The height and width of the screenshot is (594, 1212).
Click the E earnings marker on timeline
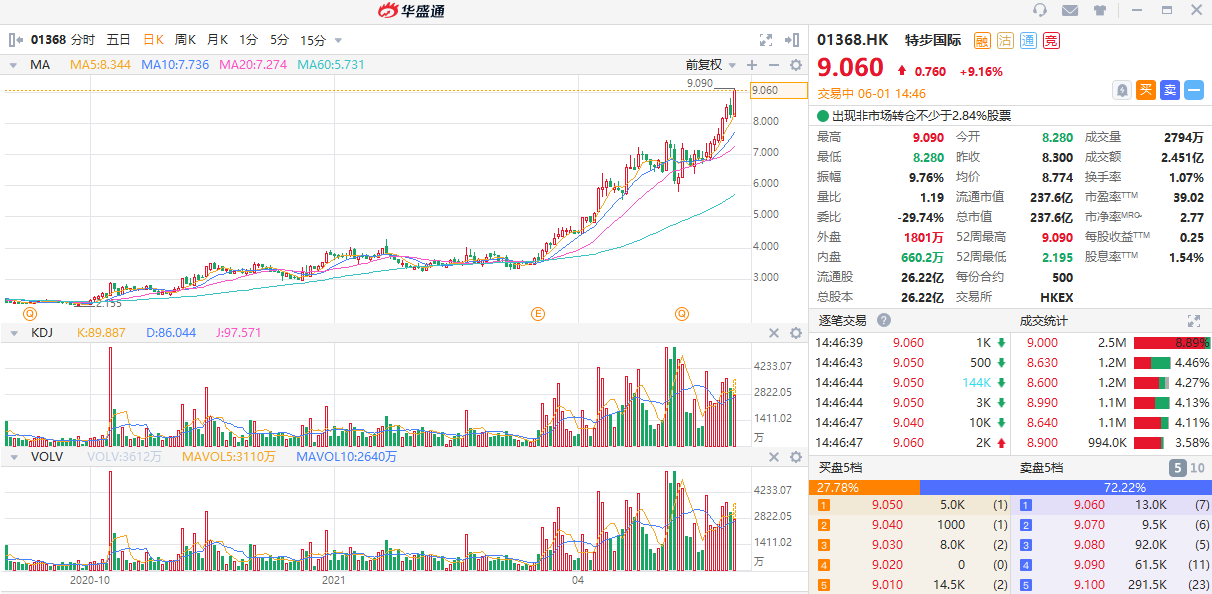(538, 314)
